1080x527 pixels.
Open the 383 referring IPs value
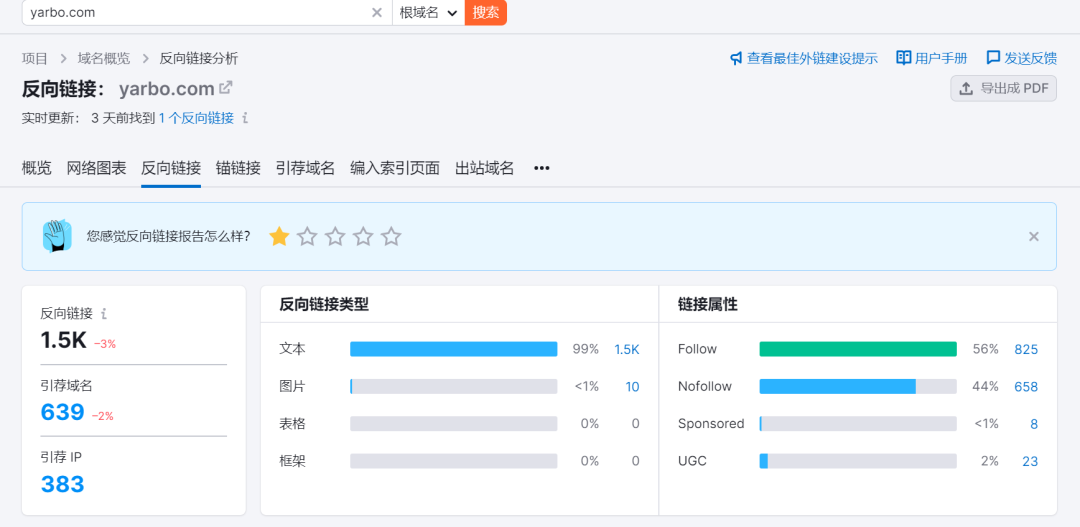click(x=63, y=484)
